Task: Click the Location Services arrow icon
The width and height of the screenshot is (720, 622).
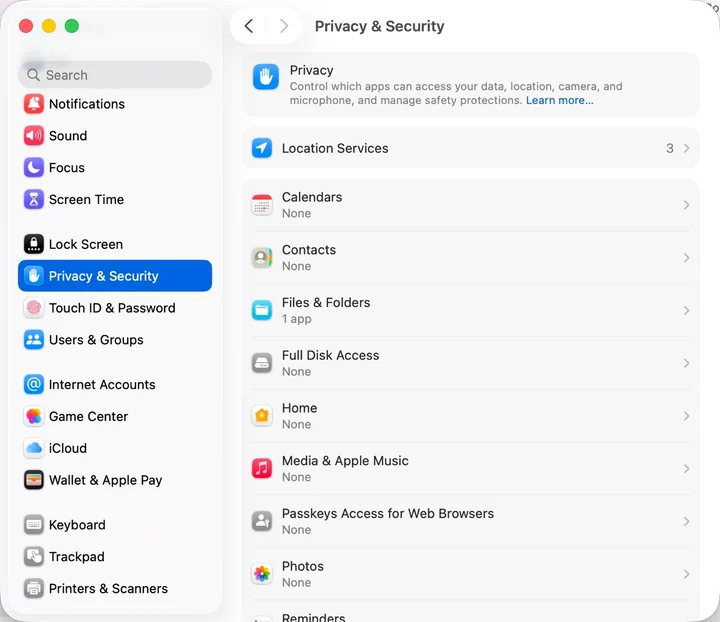Action: 262,148
